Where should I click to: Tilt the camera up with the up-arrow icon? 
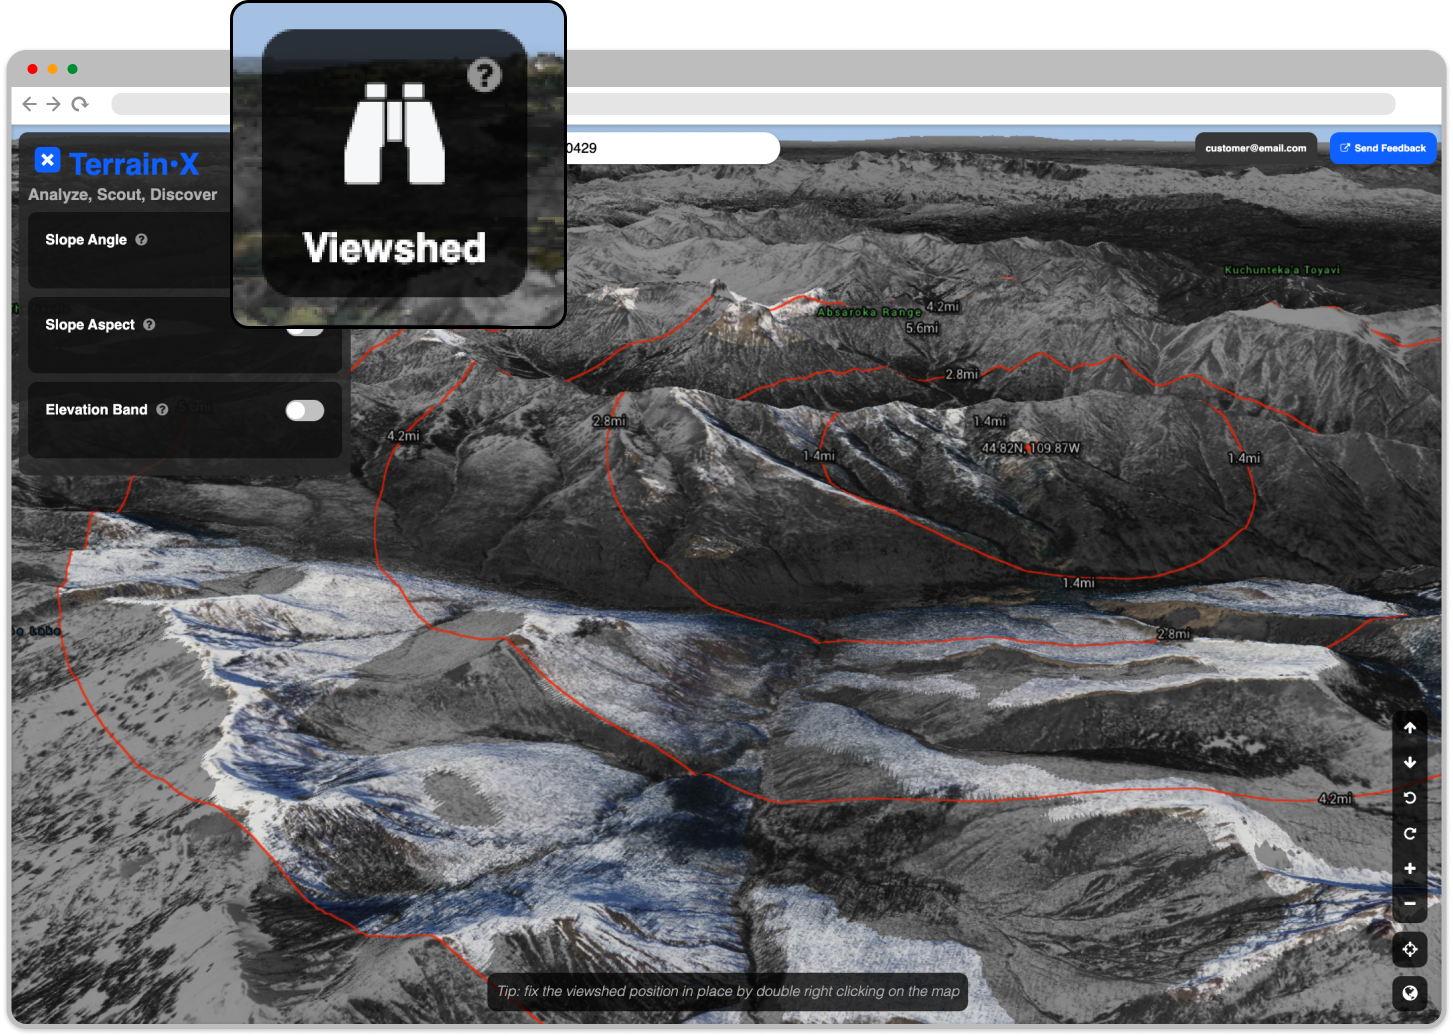[x=1410, y=727]
